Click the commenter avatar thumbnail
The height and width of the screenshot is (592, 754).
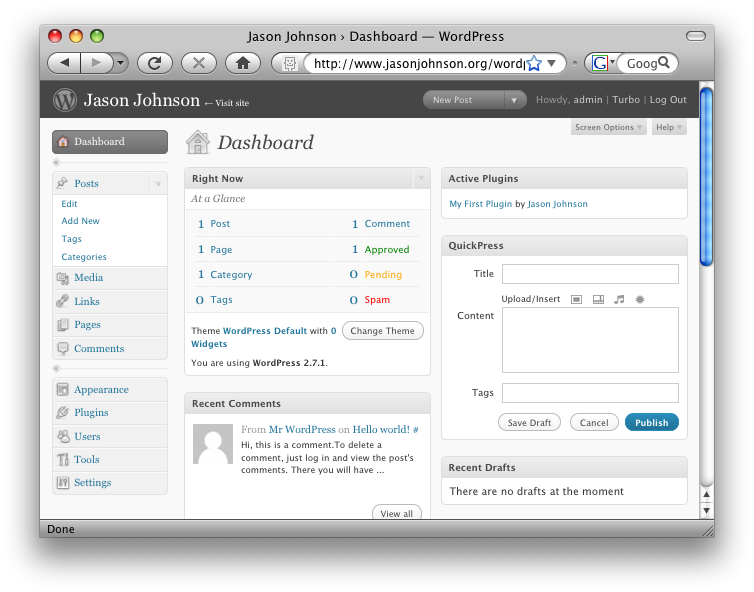click(x=213, y=444)
